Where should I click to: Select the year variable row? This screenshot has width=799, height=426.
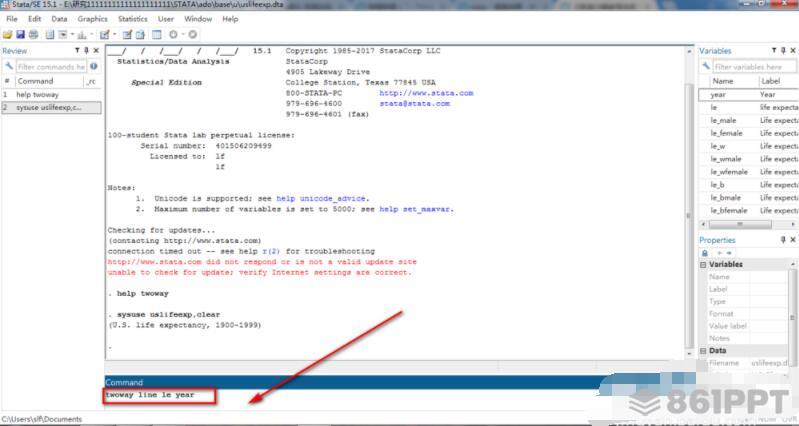coord(749,95)
